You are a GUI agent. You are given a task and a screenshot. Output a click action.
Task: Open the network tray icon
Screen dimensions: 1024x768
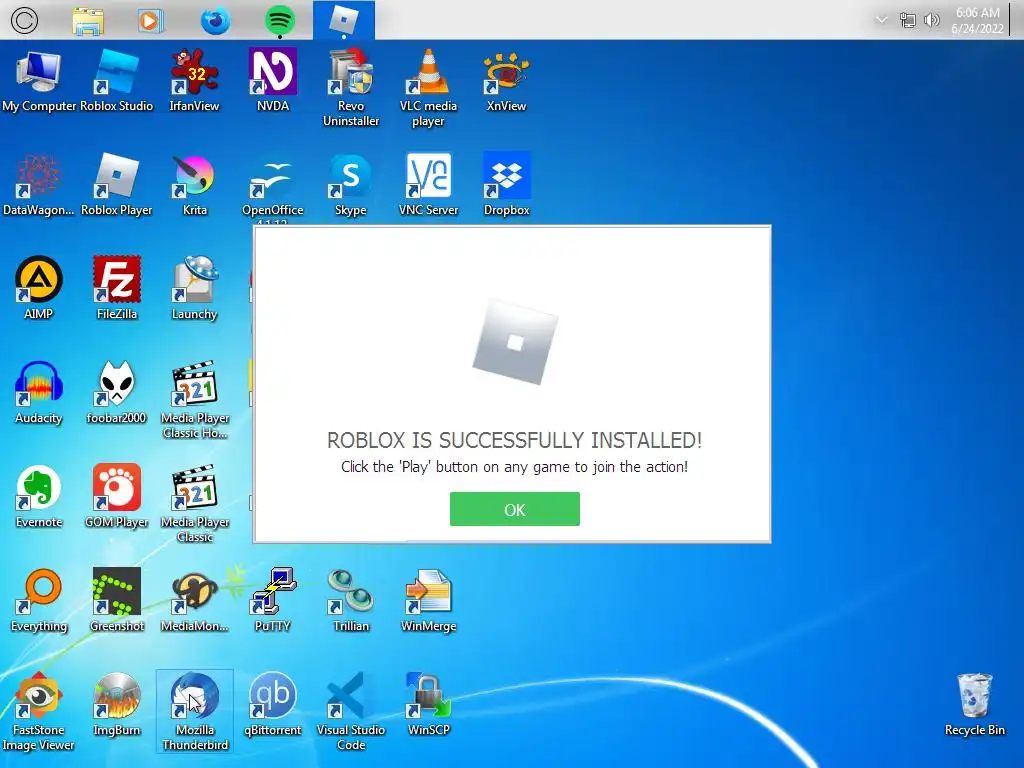pyautogui.click(x=907, y=20)
